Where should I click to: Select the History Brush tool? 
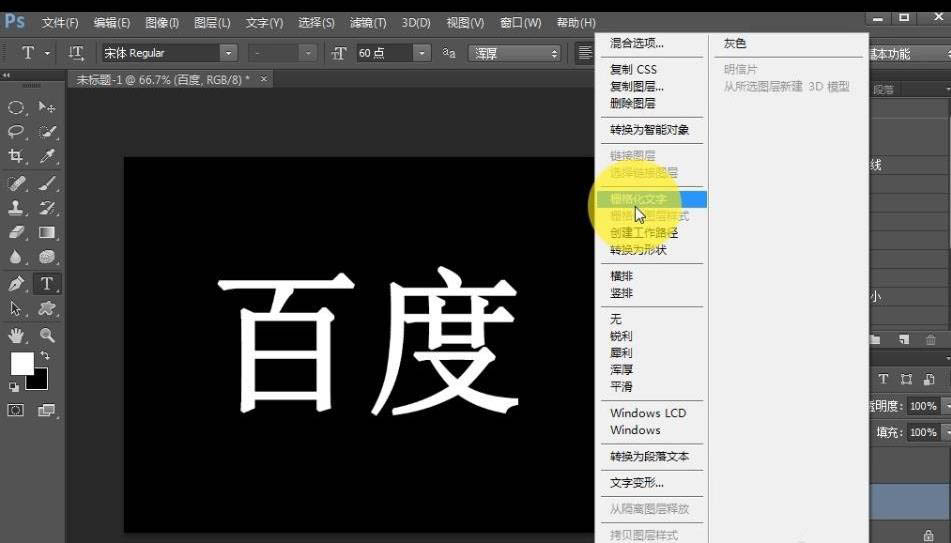47,207
